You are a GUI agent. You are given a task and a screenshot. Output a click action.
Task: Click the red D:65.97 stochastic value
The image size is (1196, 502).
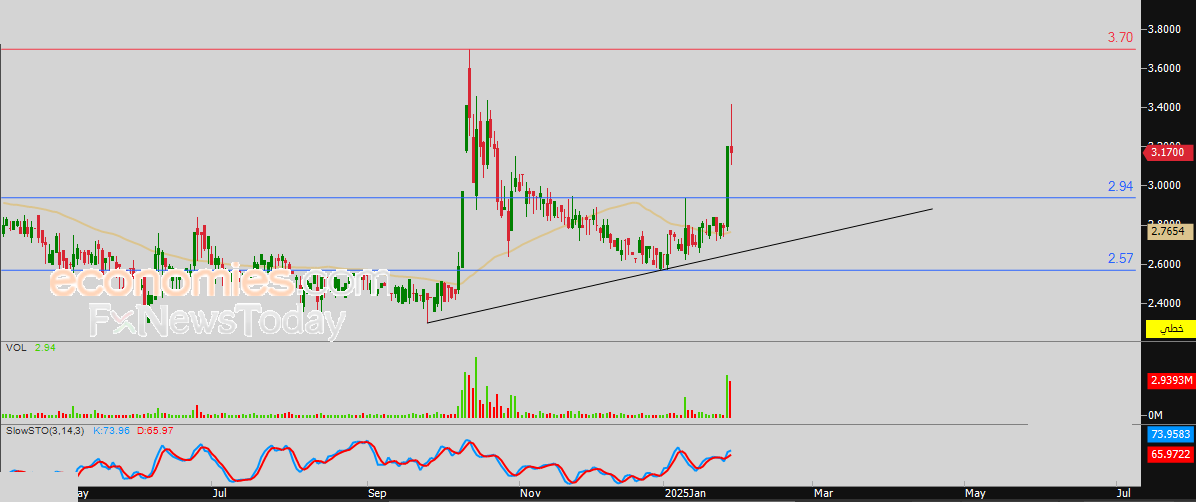(x=155, y=431)
